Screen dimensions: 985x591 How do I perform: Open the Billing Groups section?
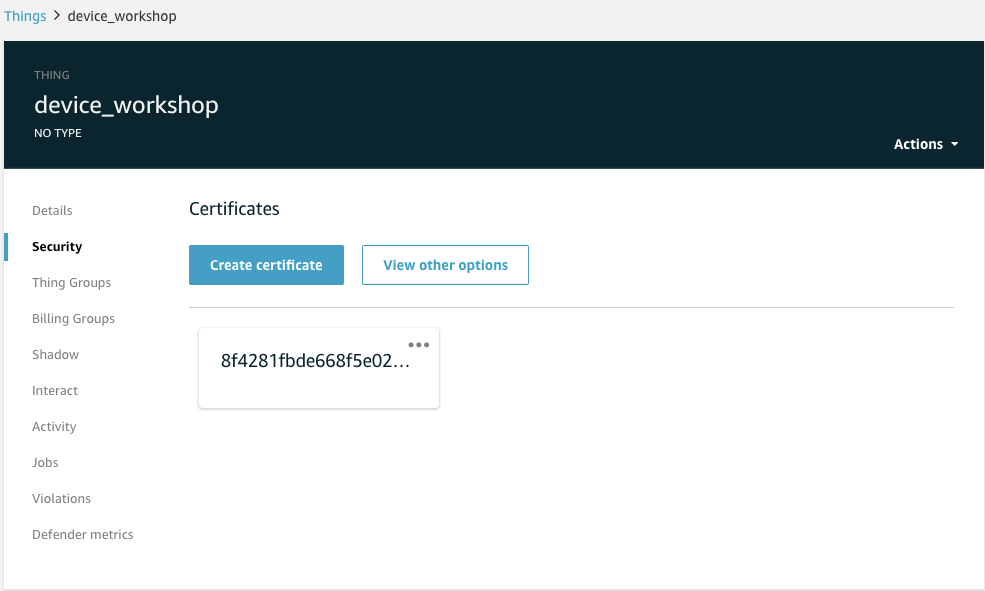[73, 318]
